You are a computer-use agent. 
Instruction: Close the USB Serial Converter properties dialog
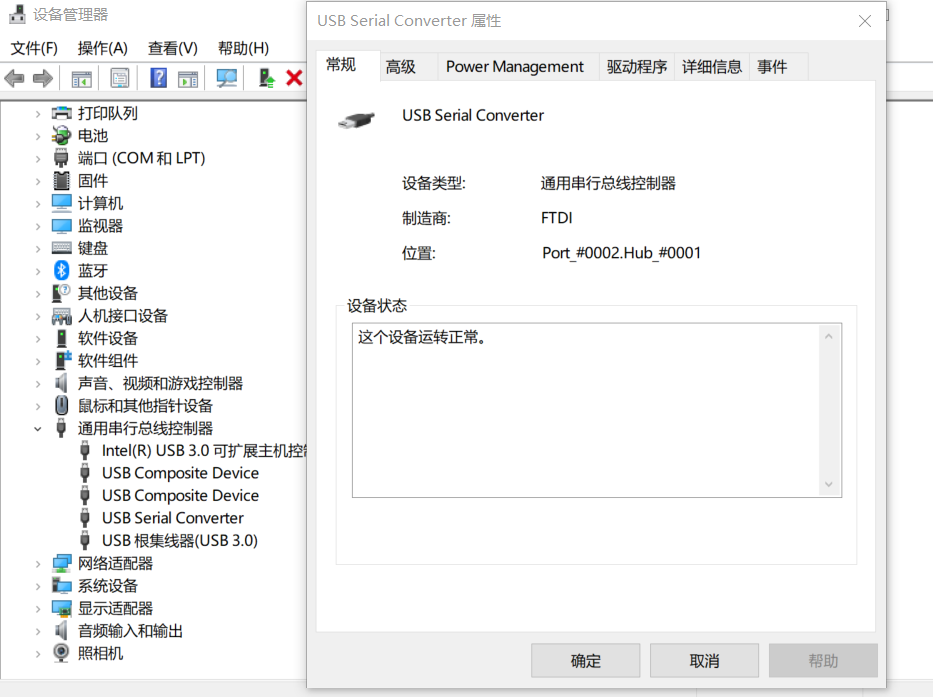[865, 21]
